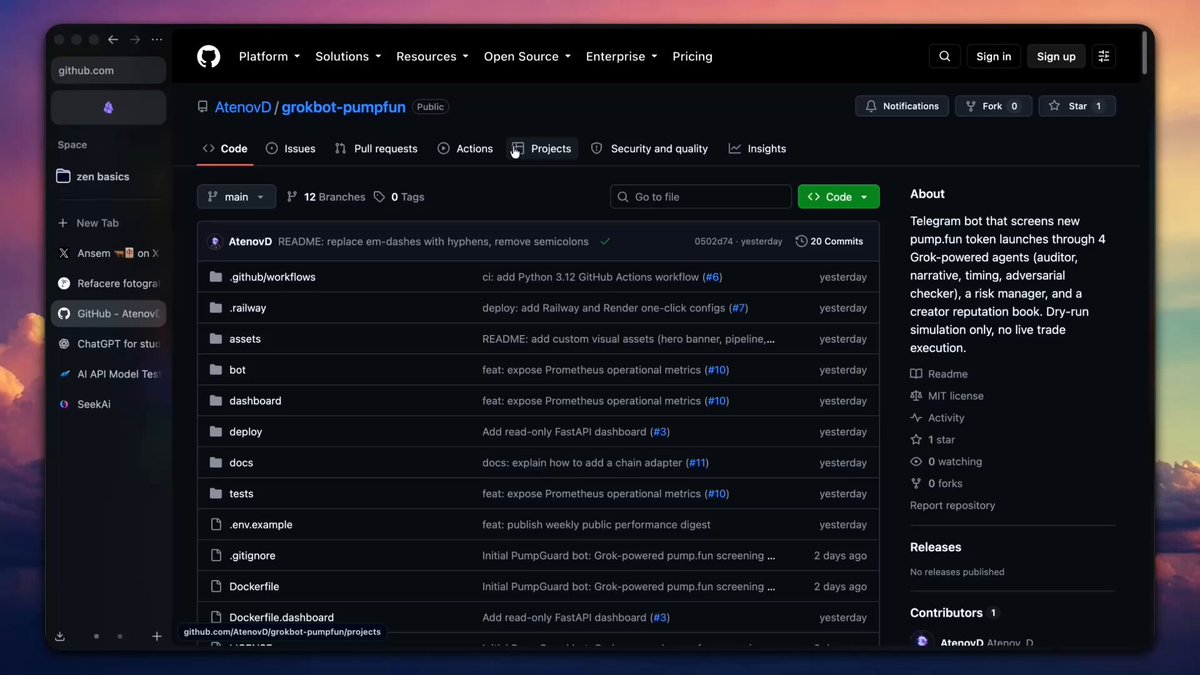Screen dimensions: 1200x675
Task: Switch to the SeekAi browser tab
Action: [109, 405]
